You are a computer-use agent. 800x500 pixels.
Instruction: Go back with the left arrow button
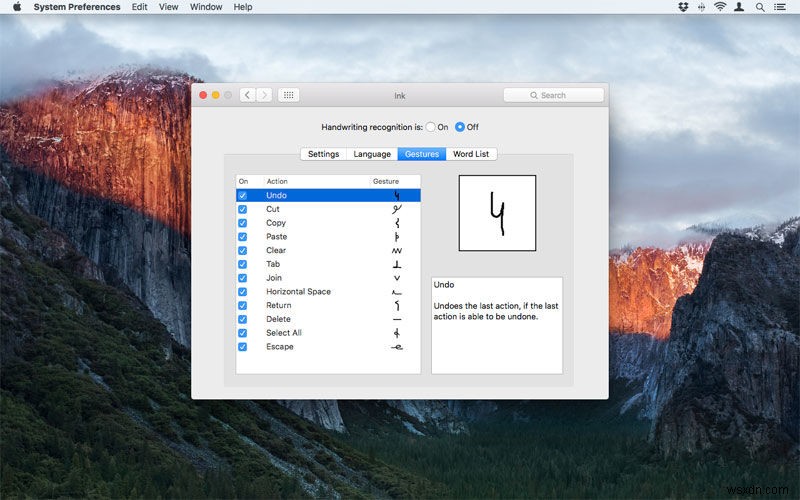(x=248, y=95)
